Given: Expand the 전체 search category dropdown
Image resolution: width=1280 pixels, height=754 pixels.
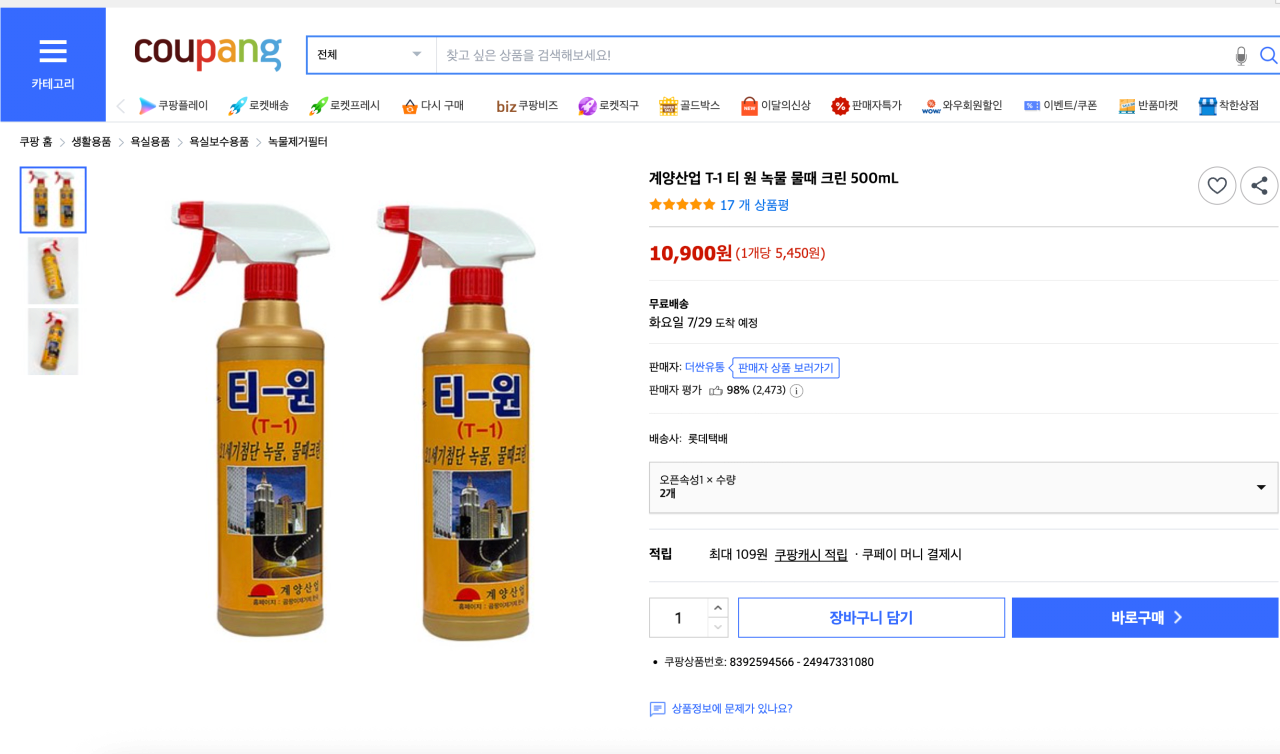Looking at the screenshot, I should coord(371,55).
